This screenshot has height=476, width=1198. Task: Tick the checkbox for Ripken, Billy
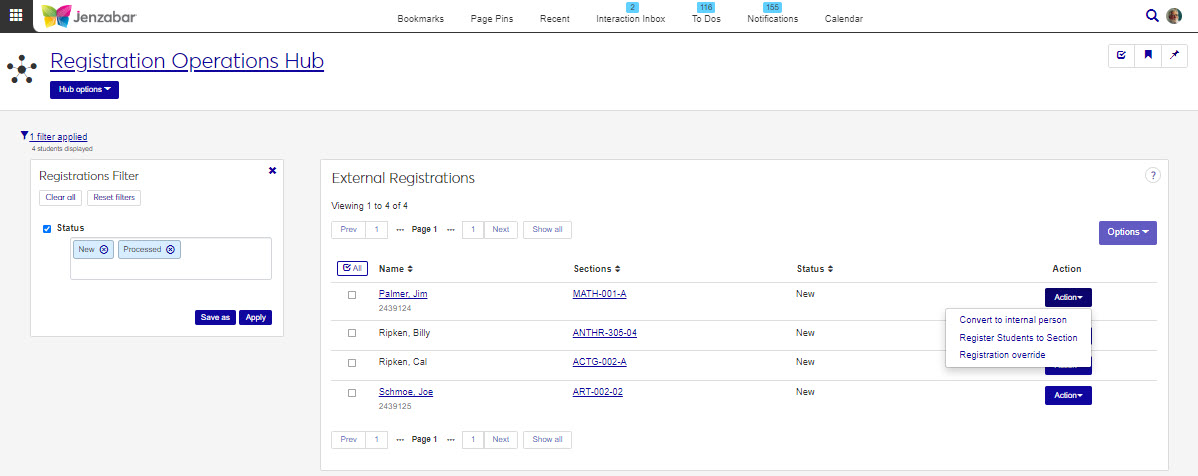click(351, 333)
